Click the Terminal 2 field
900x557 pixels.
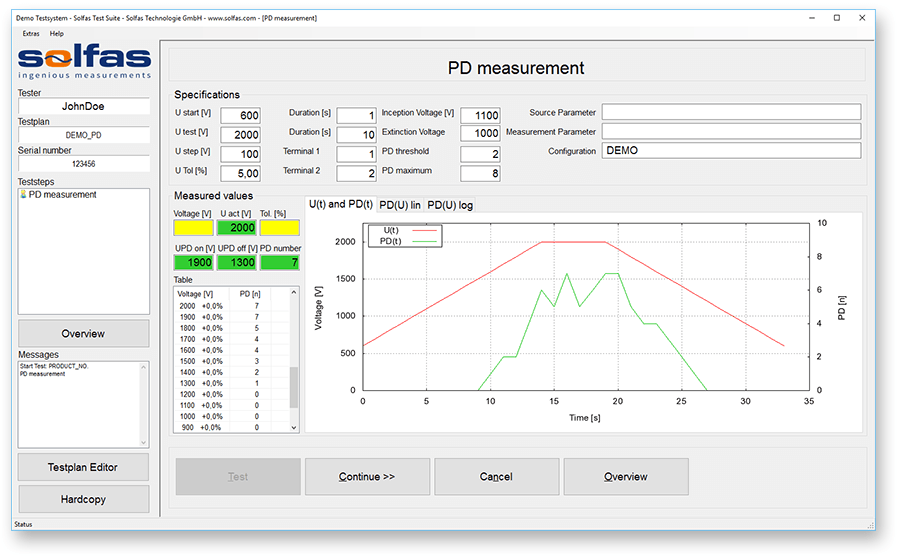point(356,173)
